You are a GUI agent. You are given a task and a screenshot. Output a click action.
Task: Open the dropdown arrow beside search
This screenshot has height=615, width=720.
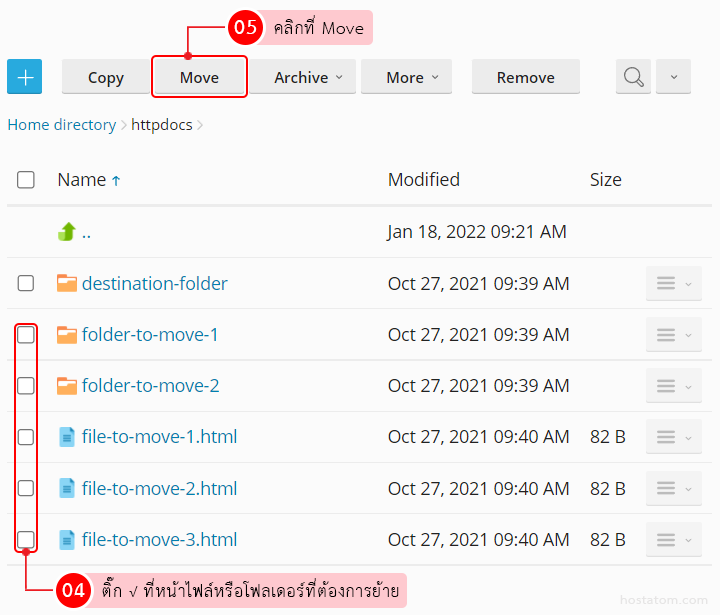pyautogui.click(x=673, y=77)
